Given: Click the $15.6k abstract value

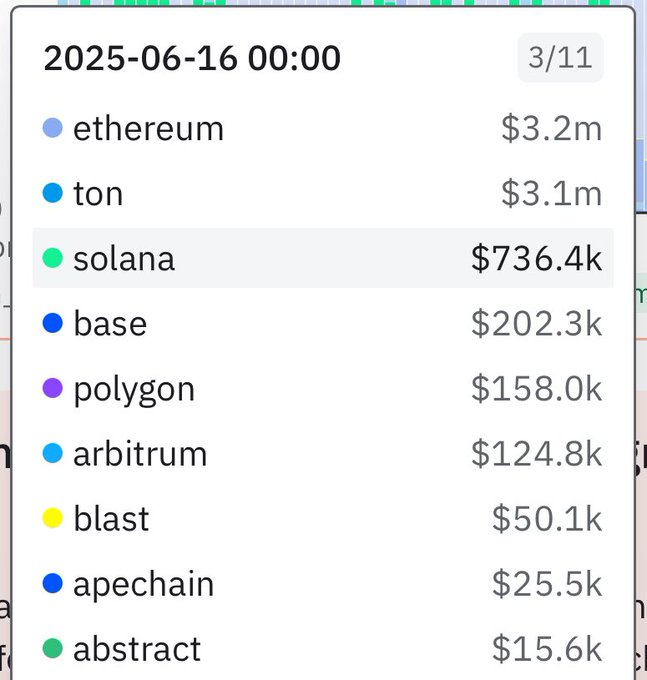Looking at the screenshot, I should coord(547,649).
